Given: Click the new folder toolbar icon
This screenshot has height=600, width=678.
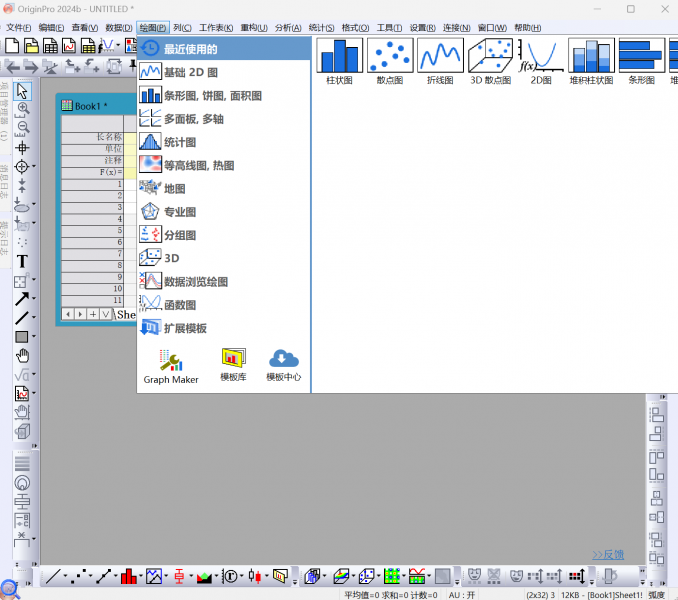Looking at the screenshot, I should (x=31, y=45).
